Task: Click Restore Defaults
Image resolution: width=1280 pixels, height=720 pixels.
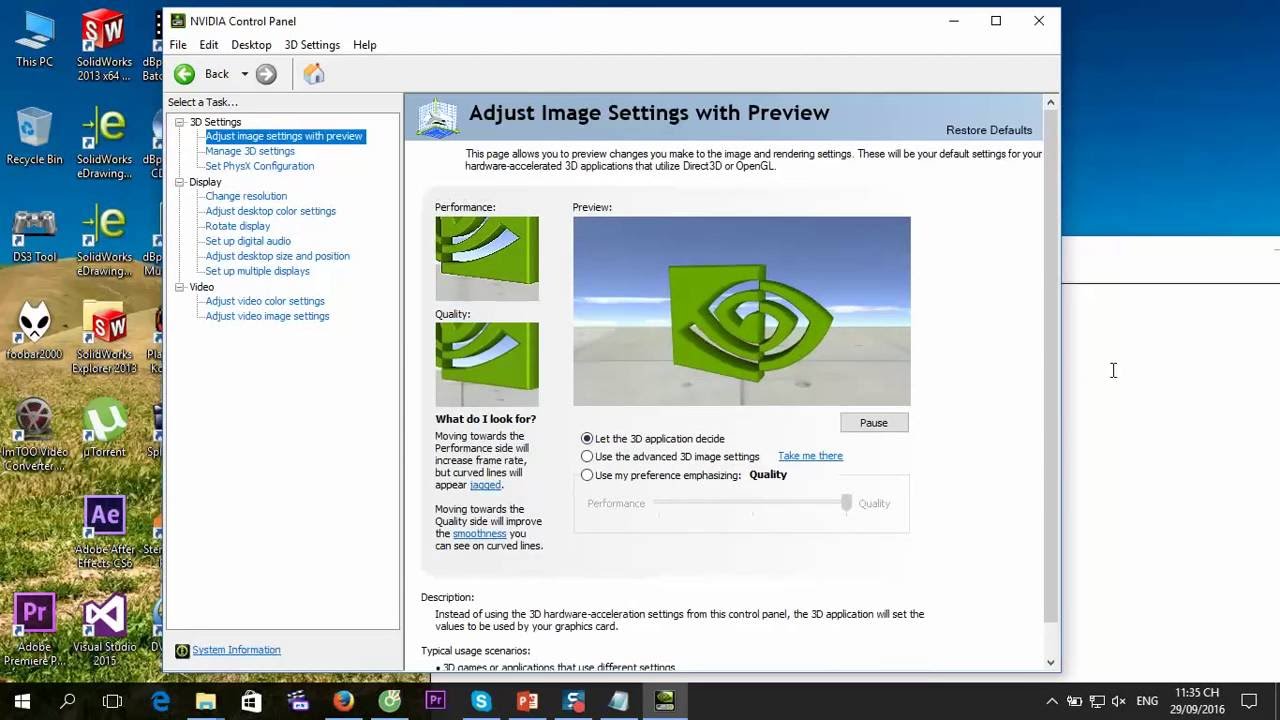Action: click(989, 130)
